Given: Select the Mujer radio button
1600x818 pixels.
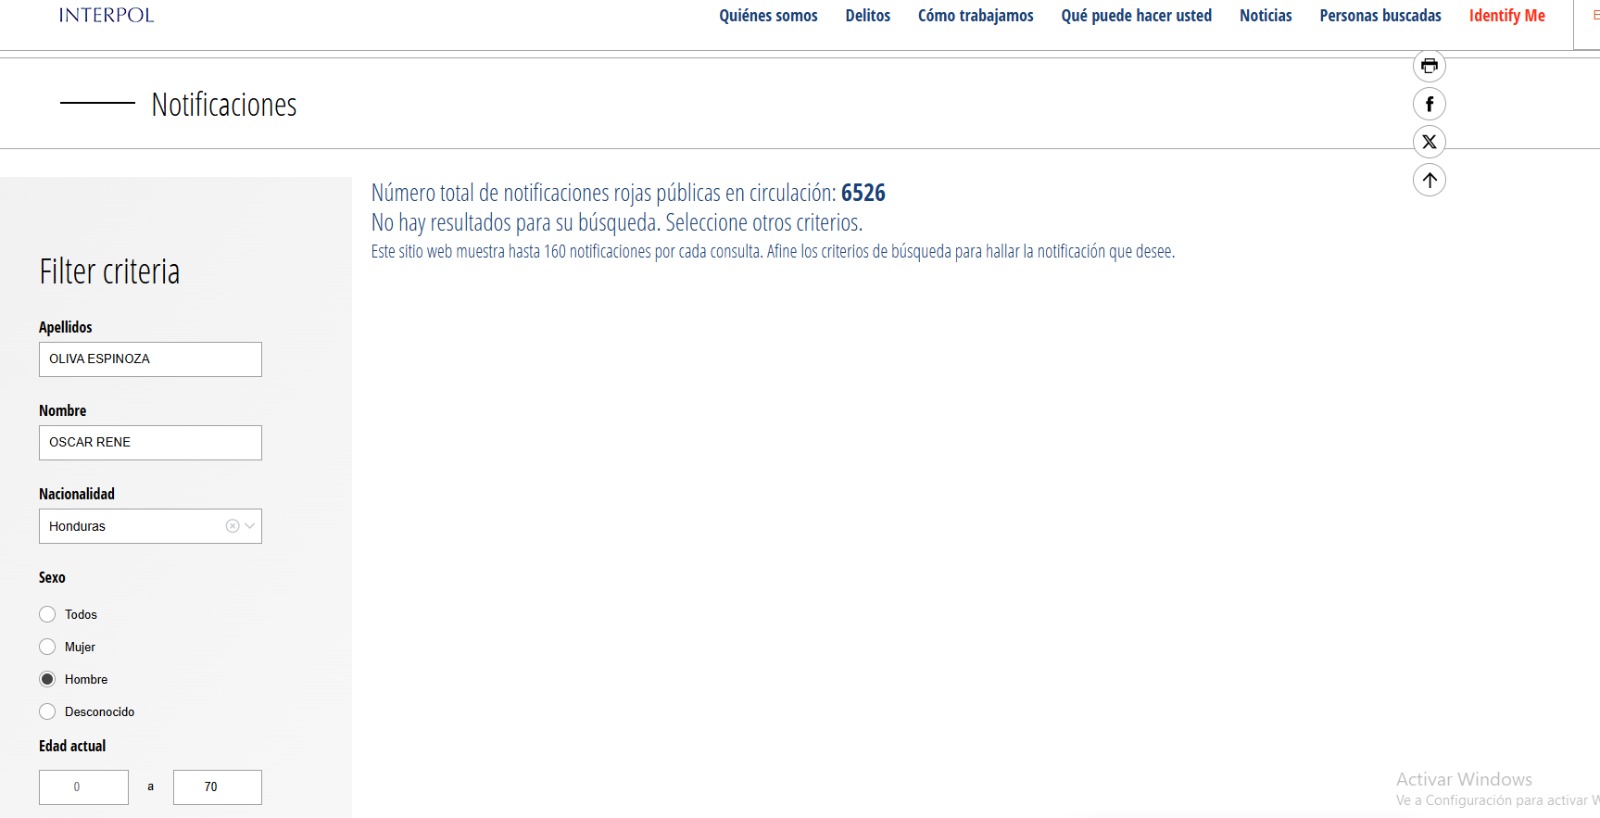Looking at the screenshot, I should tap(47, 647).
